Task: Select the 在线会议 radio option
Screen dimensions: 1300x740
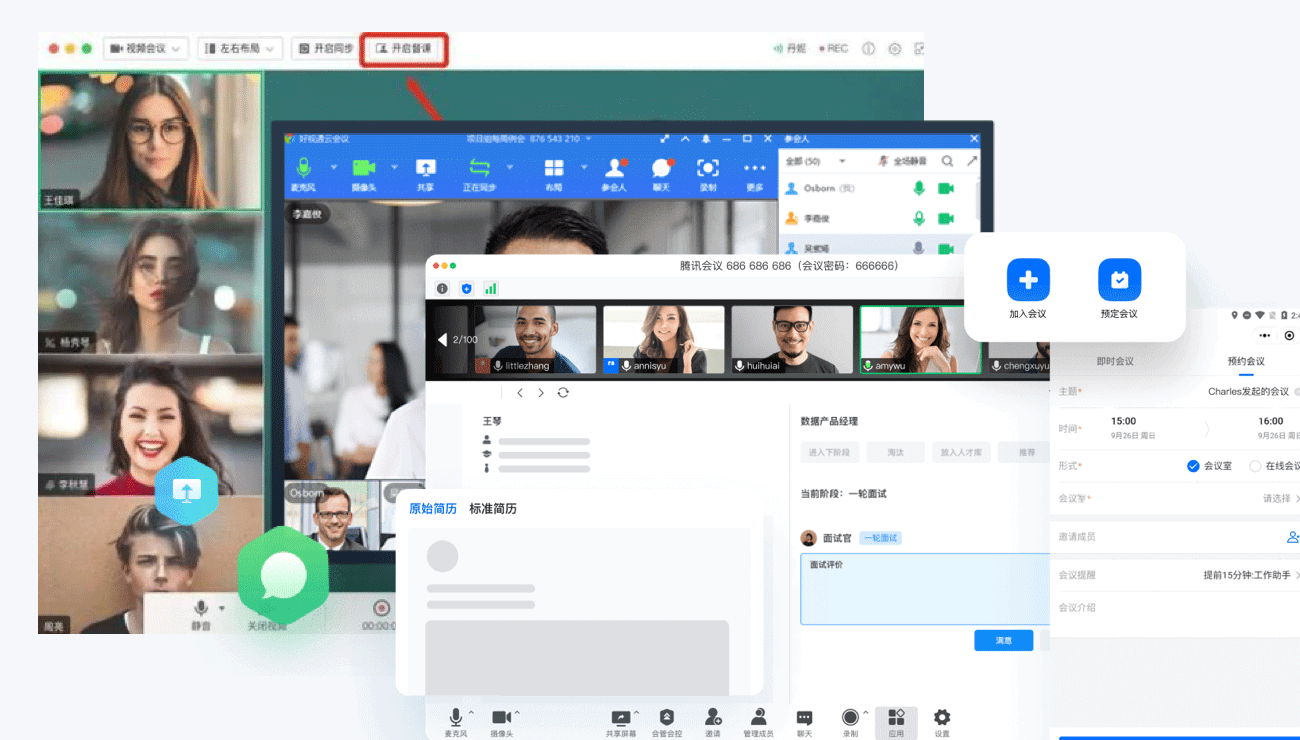Action: pos(1255,466)
